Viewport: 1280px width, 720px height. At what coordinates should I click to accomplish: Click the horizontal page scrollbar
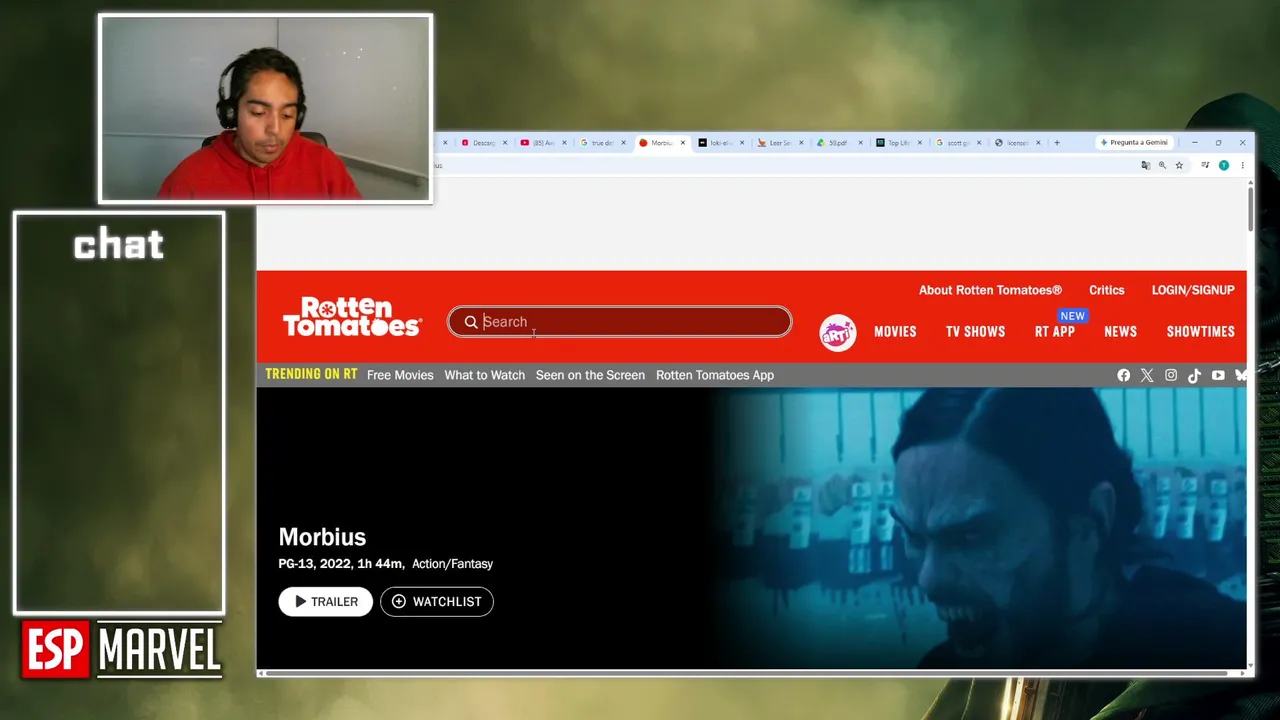[745, 673]
